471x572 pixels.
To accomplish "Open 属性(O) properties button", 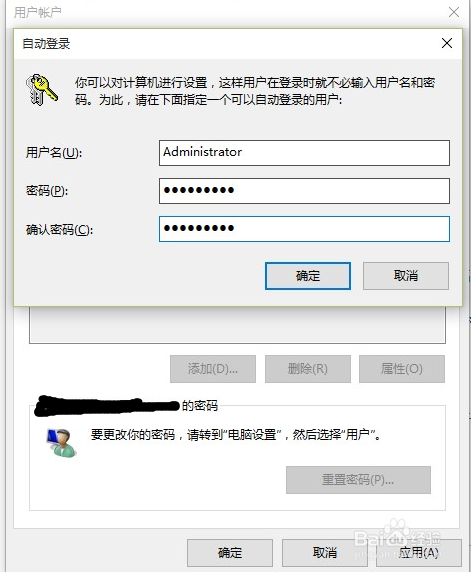I will (402, 369).
